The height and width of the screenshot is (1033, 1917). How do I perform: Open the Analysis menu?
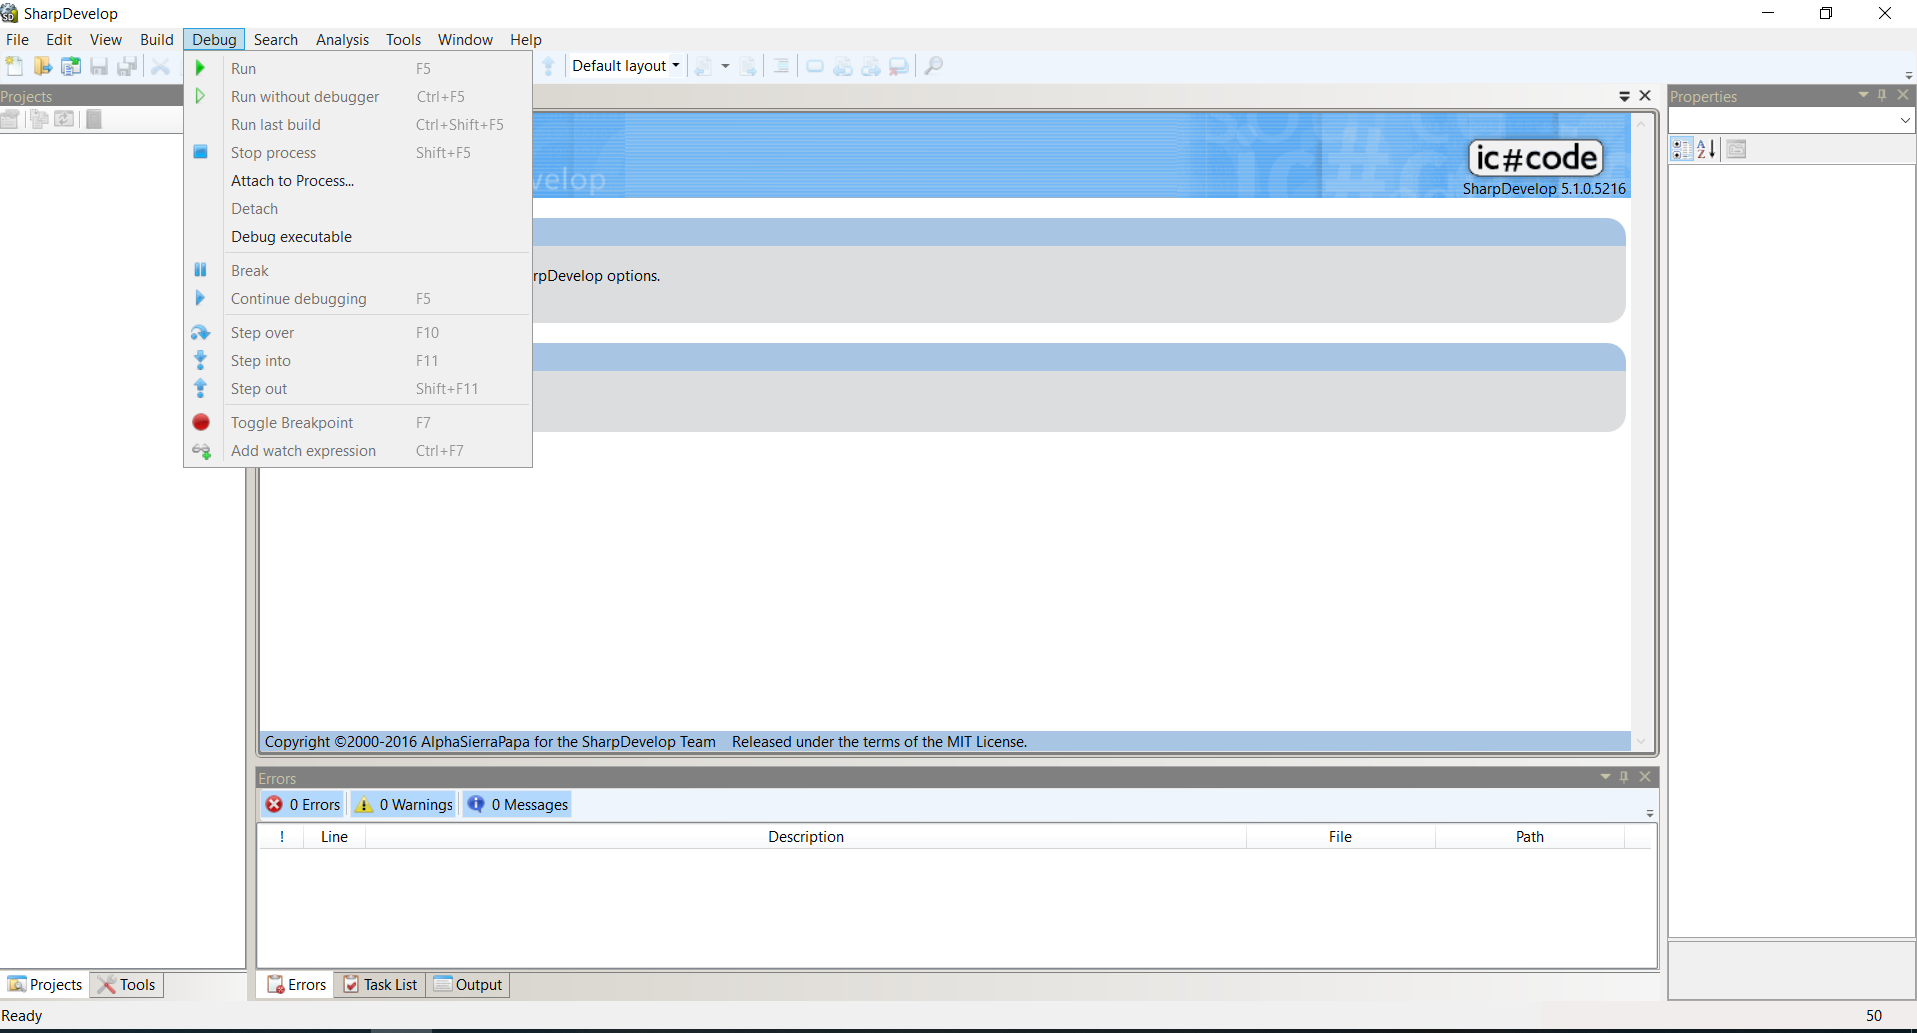click(x=342, y=39)
